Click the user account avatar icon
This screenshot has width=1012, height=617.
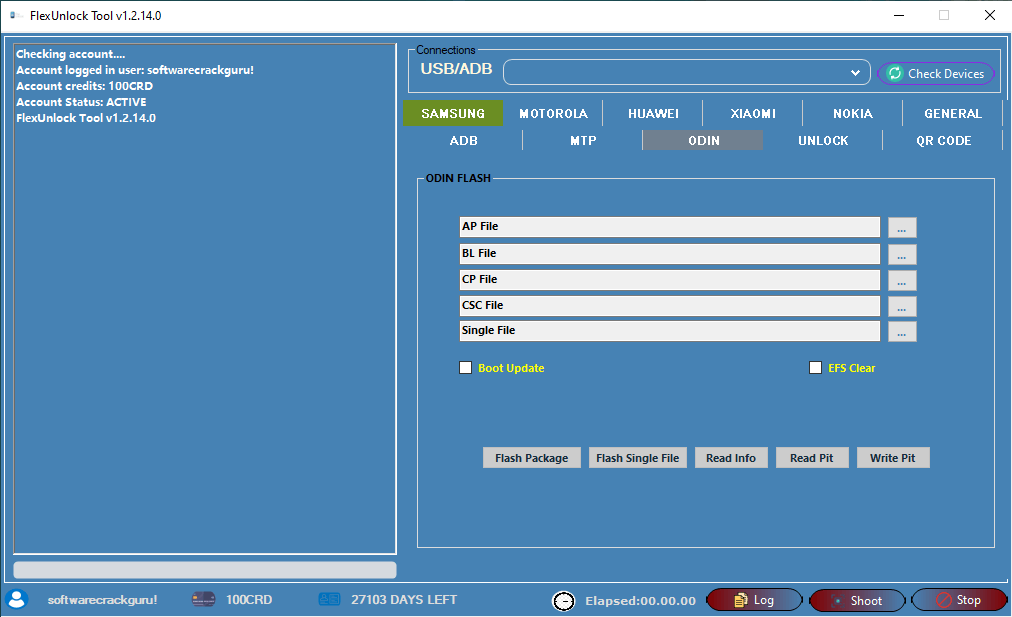click(17, 599)
